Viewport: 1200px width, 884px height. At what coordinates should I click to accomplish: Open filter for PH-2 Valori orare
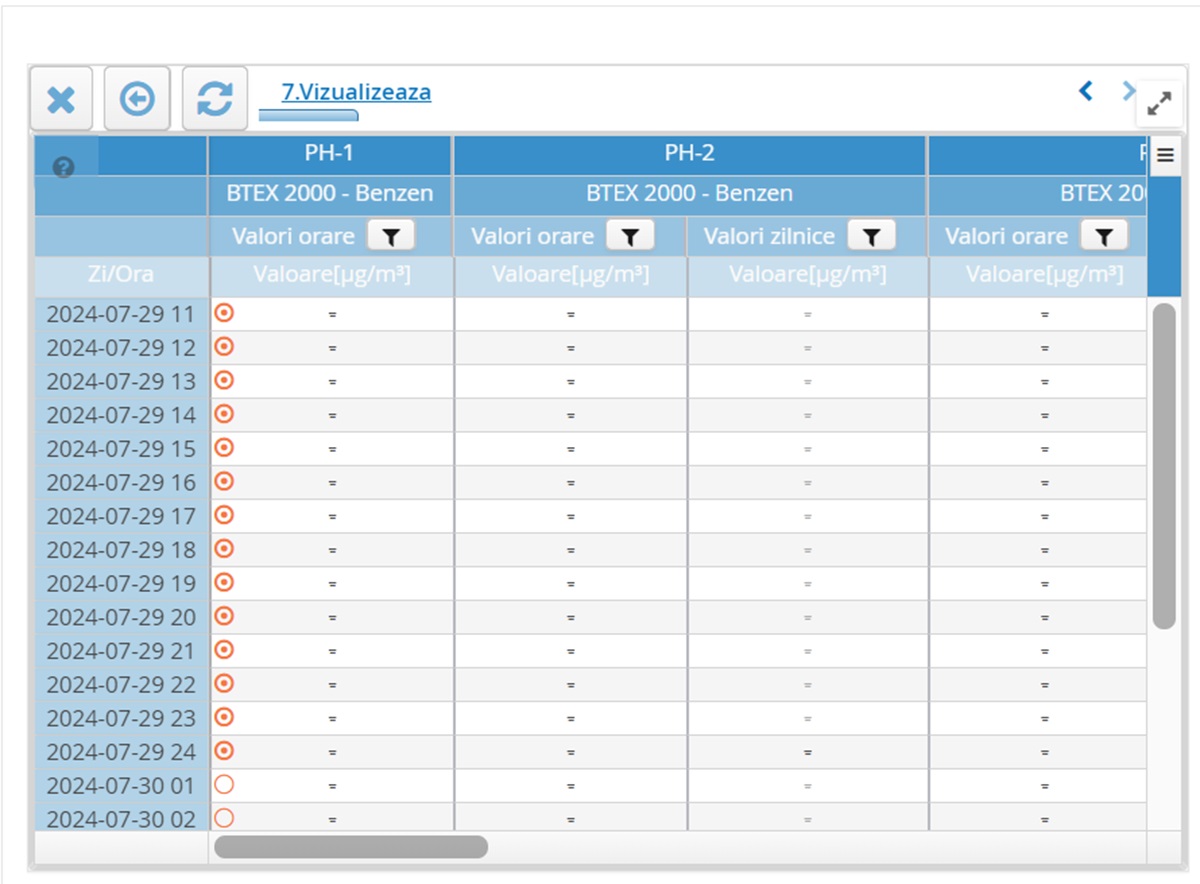point(630,236)
